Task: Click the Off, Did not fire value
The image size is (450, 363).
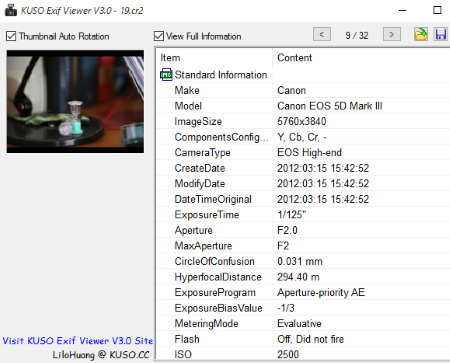Action: [310, 339]
